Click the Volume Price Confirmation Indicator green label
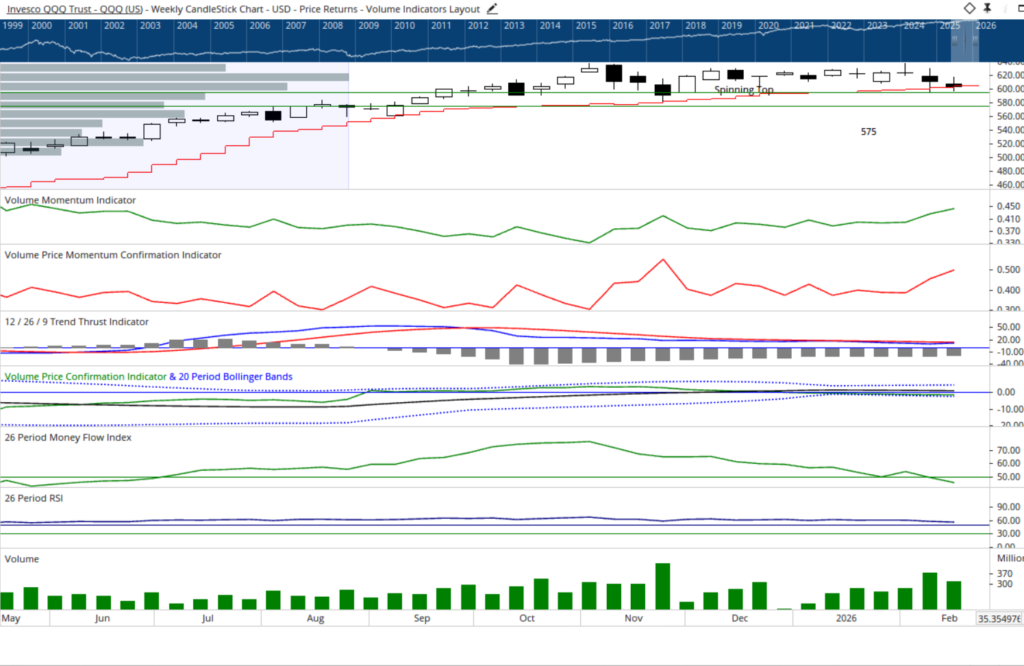Screen dimensions: 1024x666 tap(83, 377)
